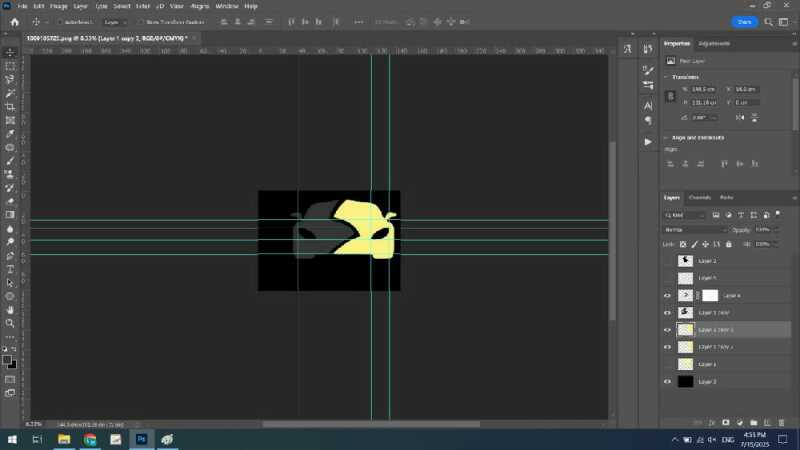Click the canvas horizontal scrollbar
The width and height of the screenshot is (800, 450).
pos(371,424)
